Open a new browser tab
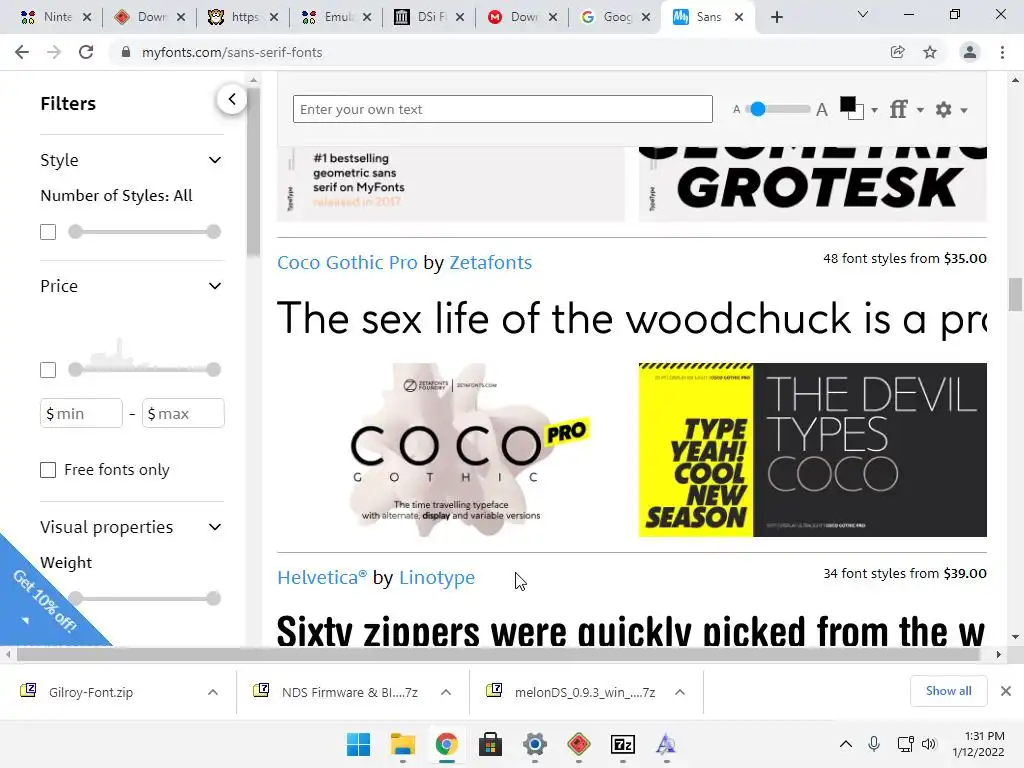The image size is (1024, 768). click(776, 18)
